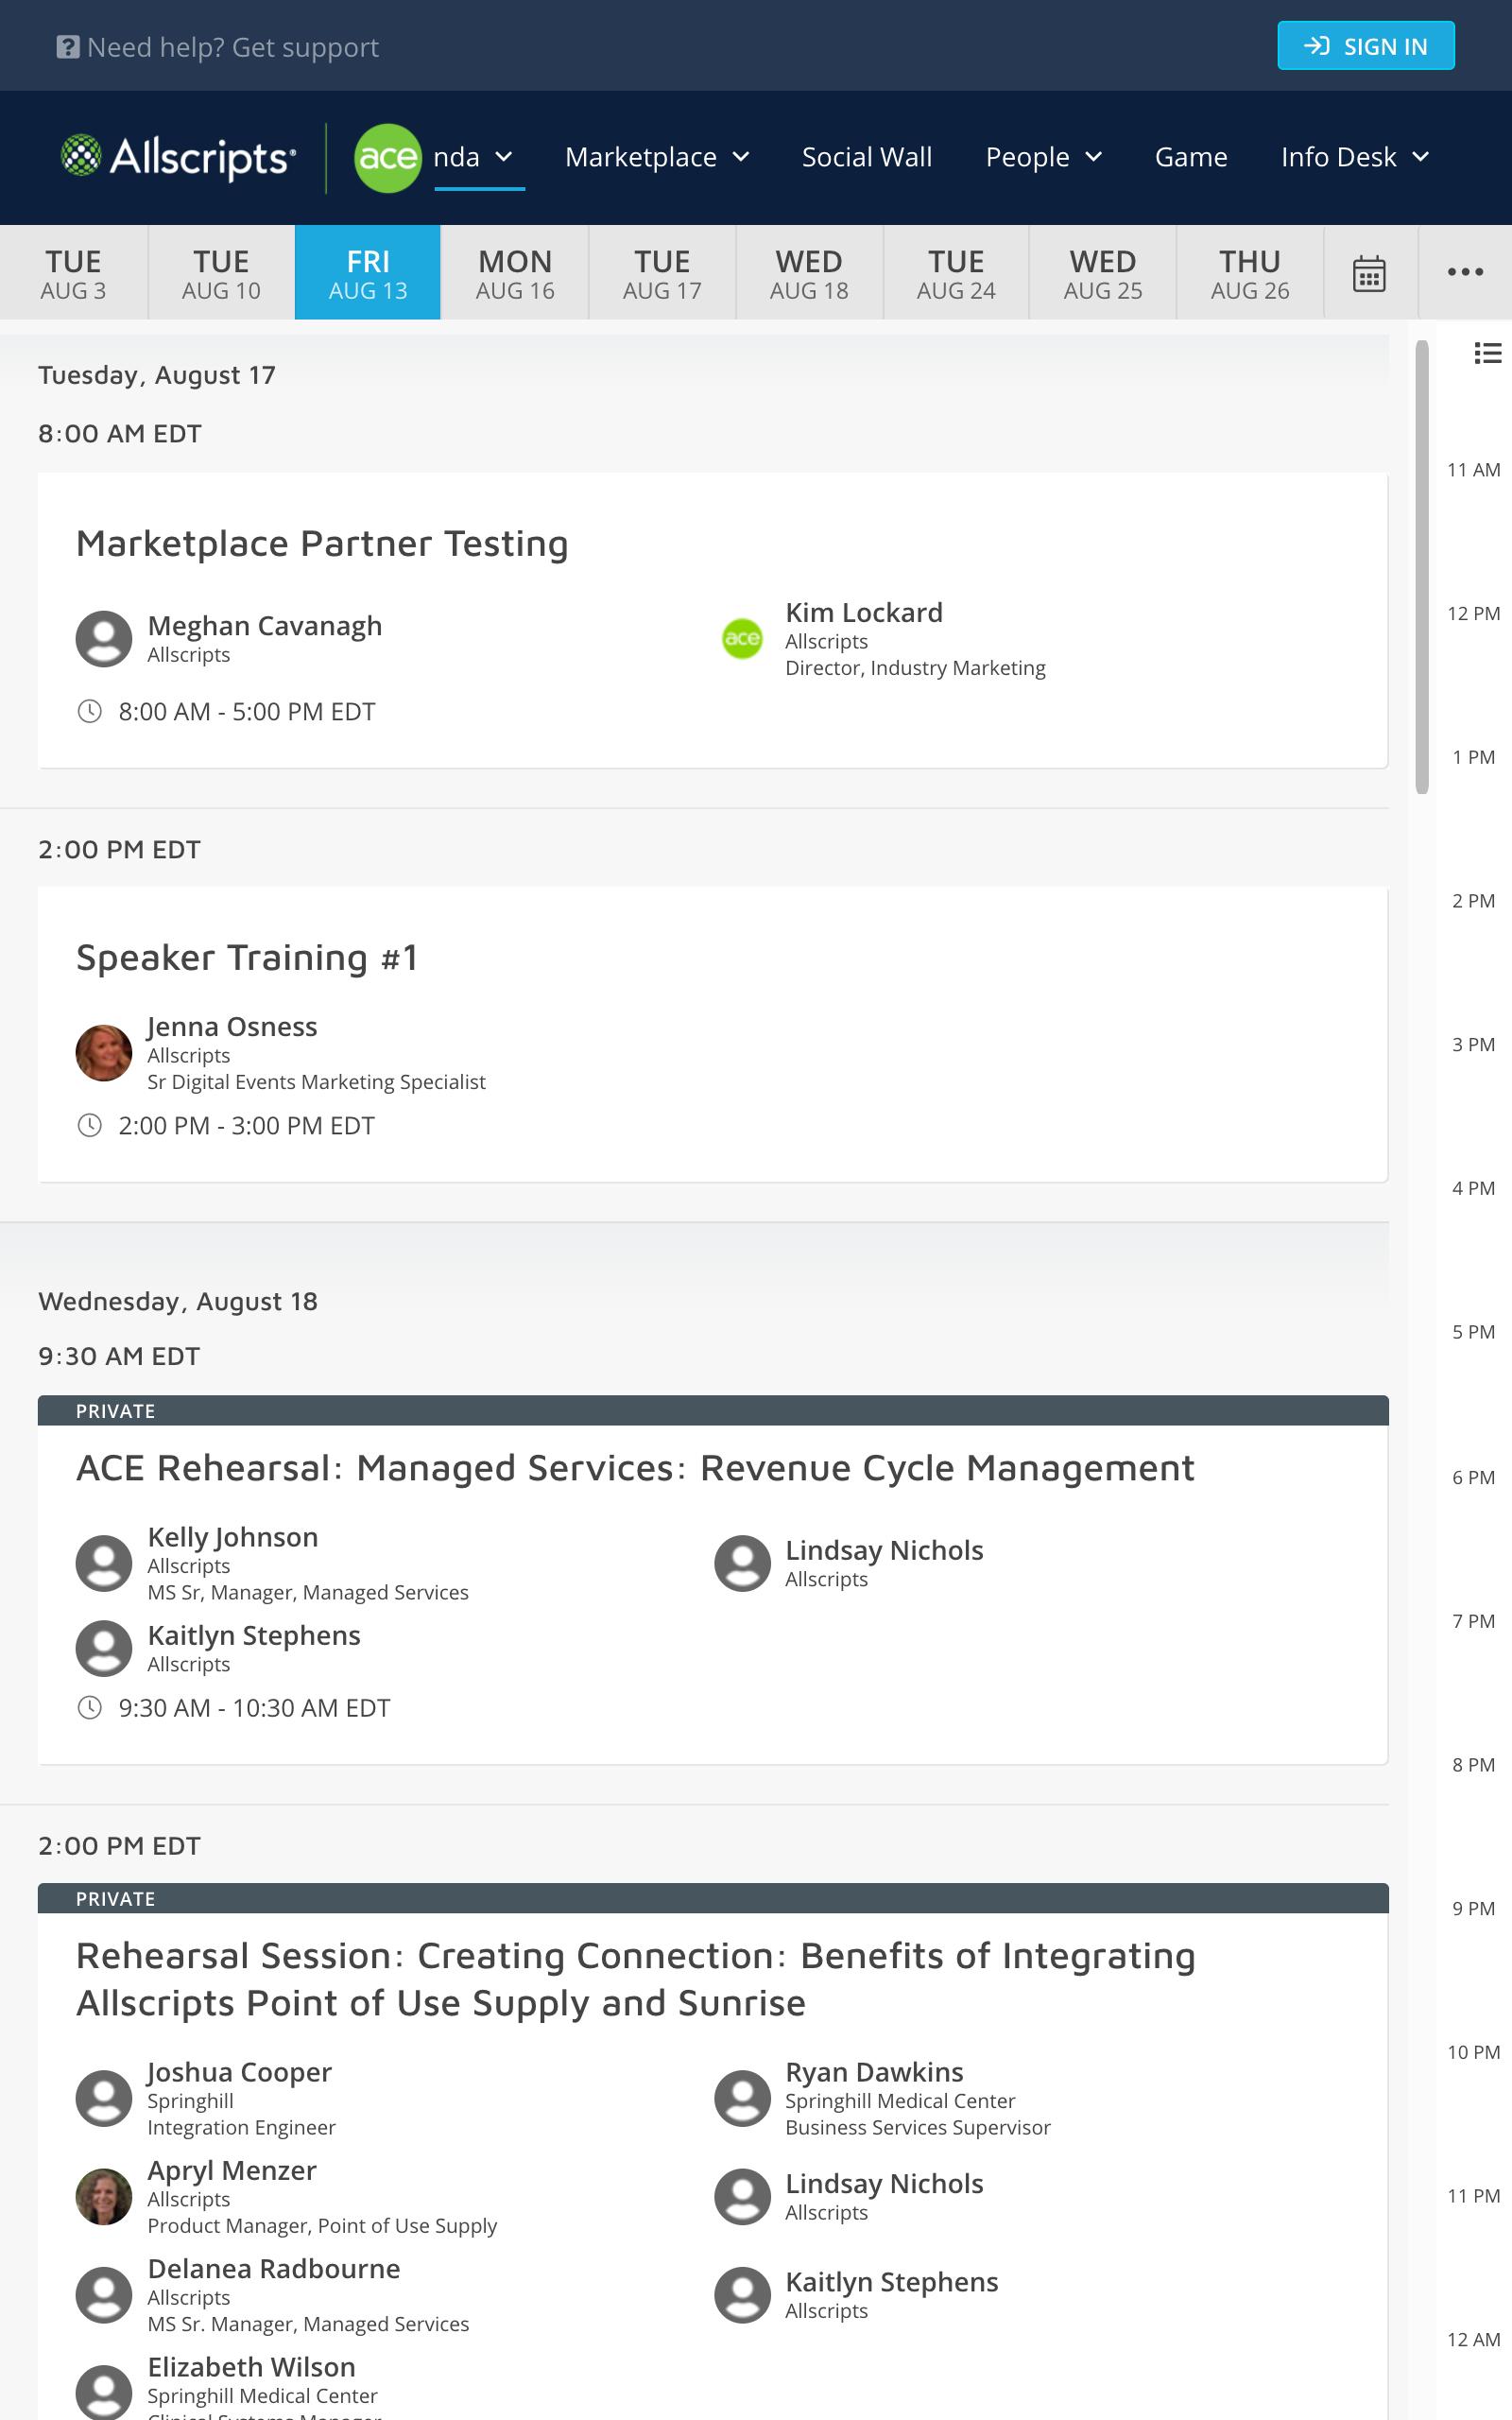Expand the People dropdown
This screenshot has height=2420, width=1512.
pyautogui.click(x=1044, y=157)
